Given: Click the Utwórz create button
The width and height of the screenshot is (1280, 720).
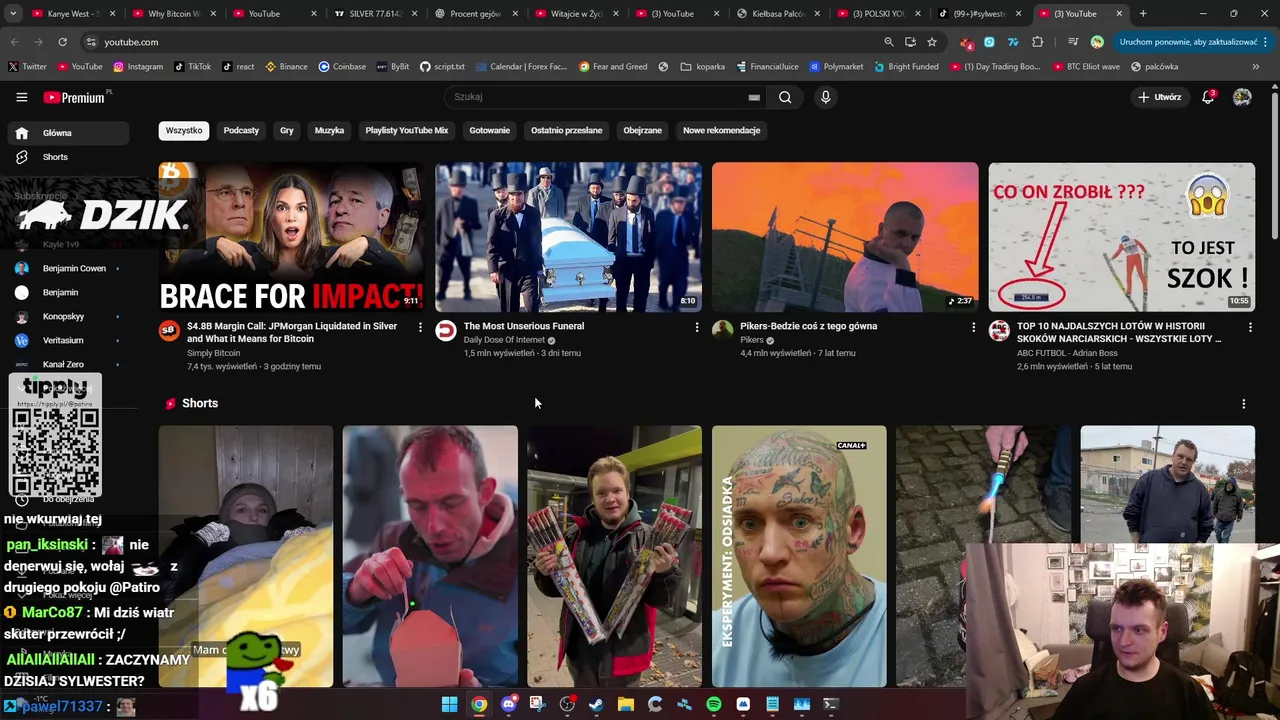Looking at the screenshot, I should tap(1160, 97).
